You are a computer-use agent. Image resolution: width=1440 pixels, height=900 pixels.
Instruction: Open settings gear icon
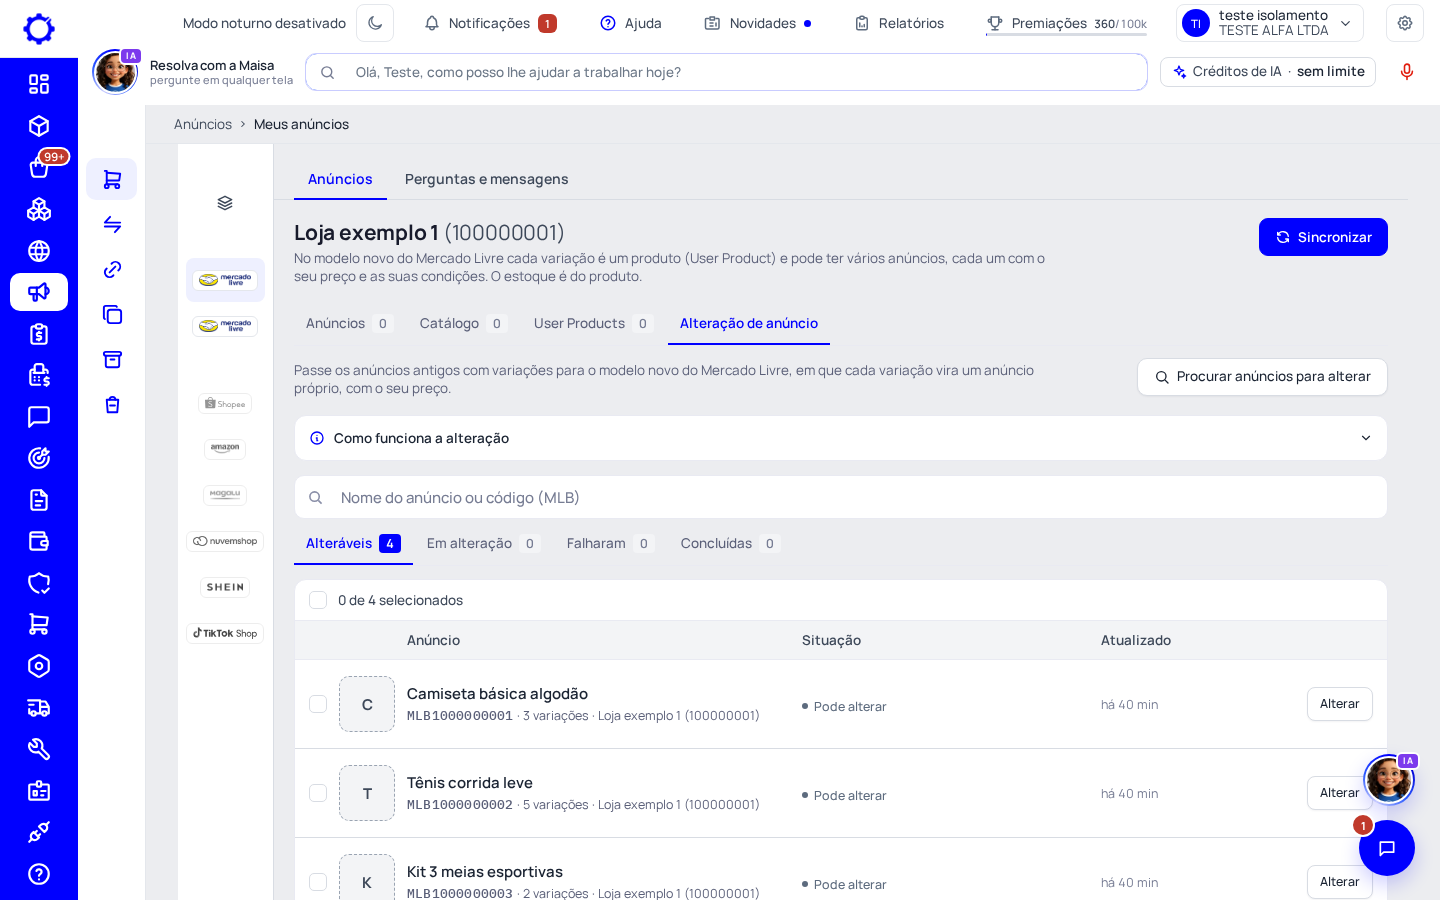tap(1405, 23)
